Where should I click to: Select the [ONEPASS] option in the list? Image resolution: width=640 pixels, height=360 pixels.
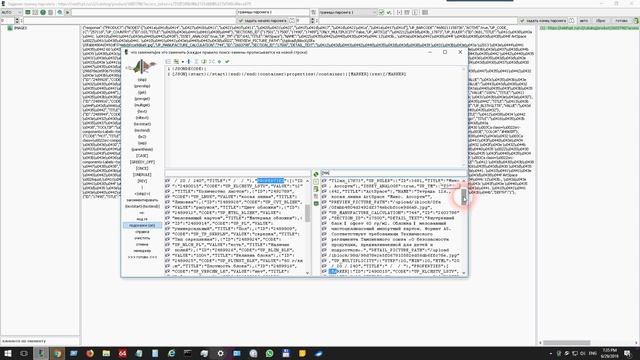click(x=142, y=175)
